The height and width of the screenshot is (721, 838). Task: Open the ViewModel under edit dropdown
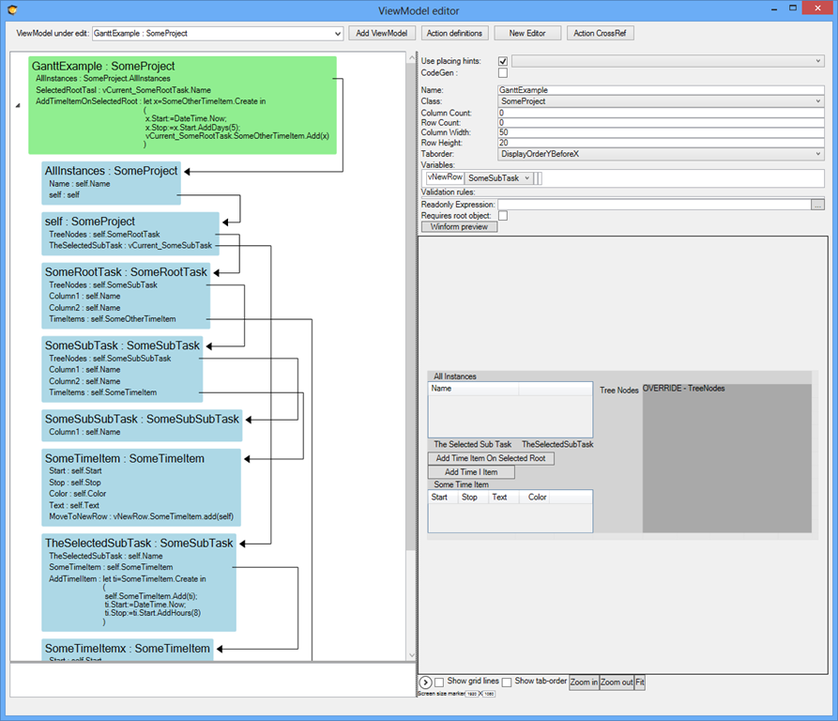(218, 33)
